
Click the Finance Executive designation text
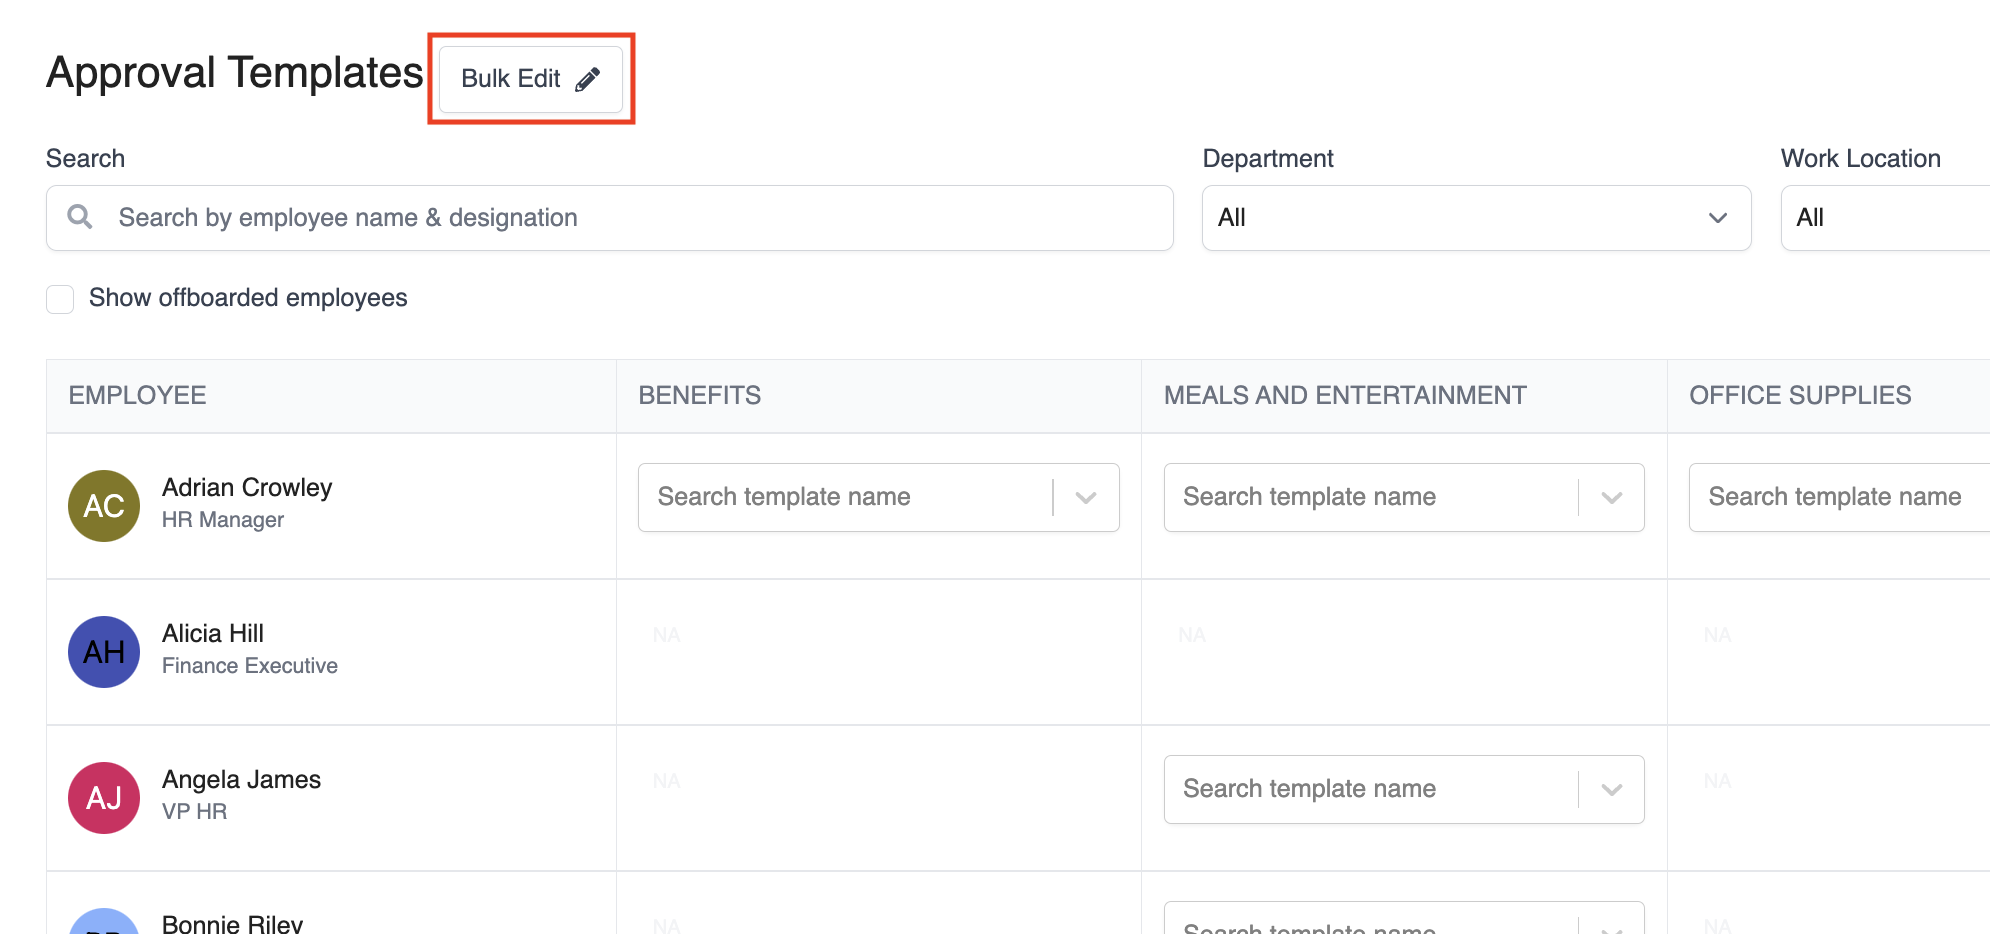click(x=250, y=666)
